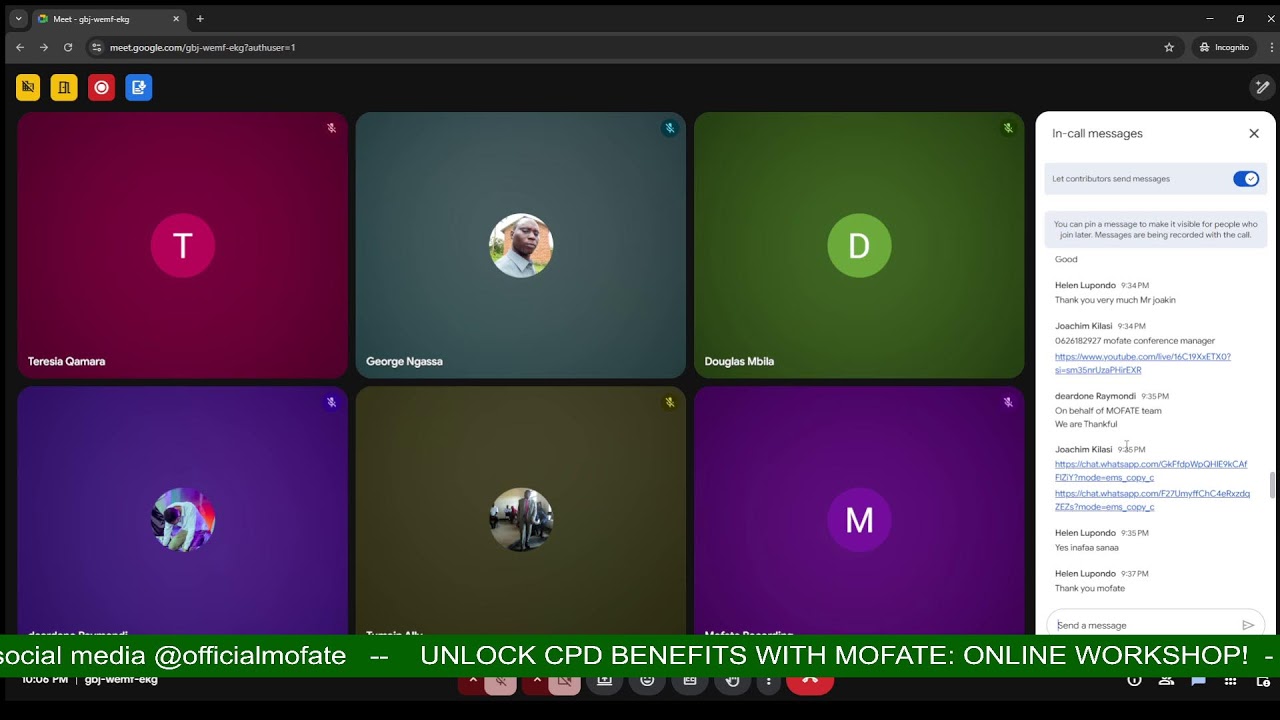The height and width of the screenshot is (720, 1280).
Task: Open the first chat.whatsapp.com link
Action: coord(1151,471)
